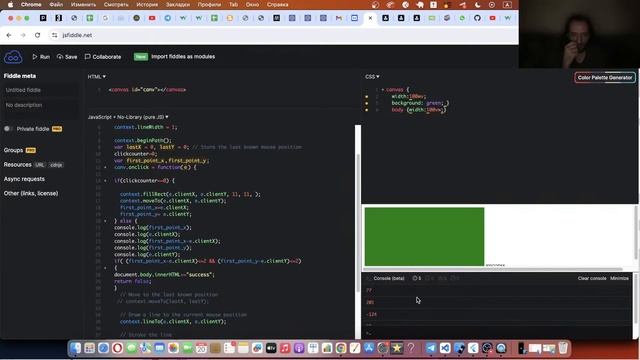This screenshot has height=360, width=640.
Task: Open the Закладки menu
Action: click(178, 4)
